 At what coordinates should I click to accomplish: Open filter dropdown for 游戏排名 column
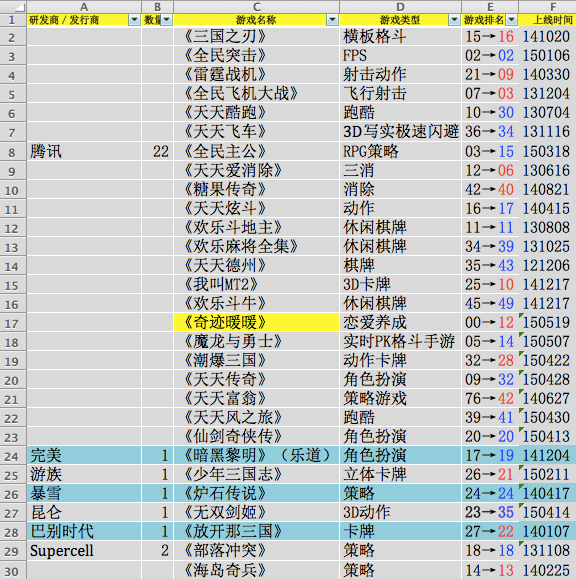[511, 20]
